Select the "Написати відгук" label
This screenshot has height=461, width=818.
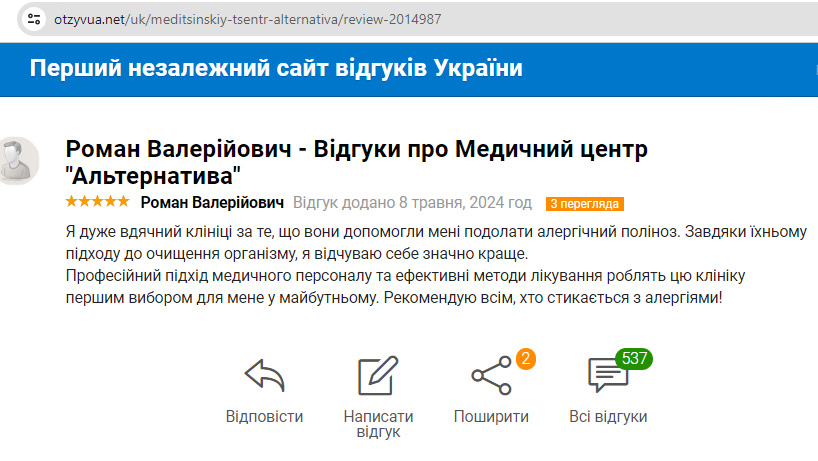click(378, 424)
